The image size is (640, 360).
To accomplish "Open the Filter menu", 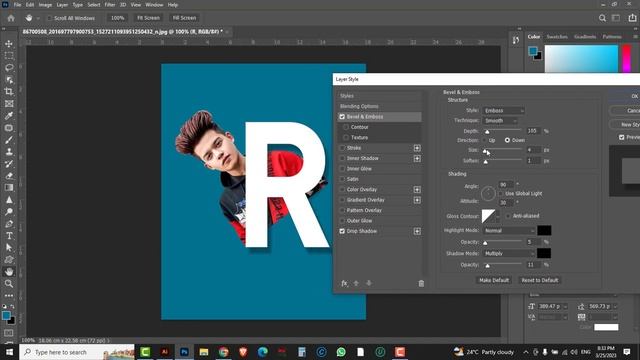I will point(110,5).
